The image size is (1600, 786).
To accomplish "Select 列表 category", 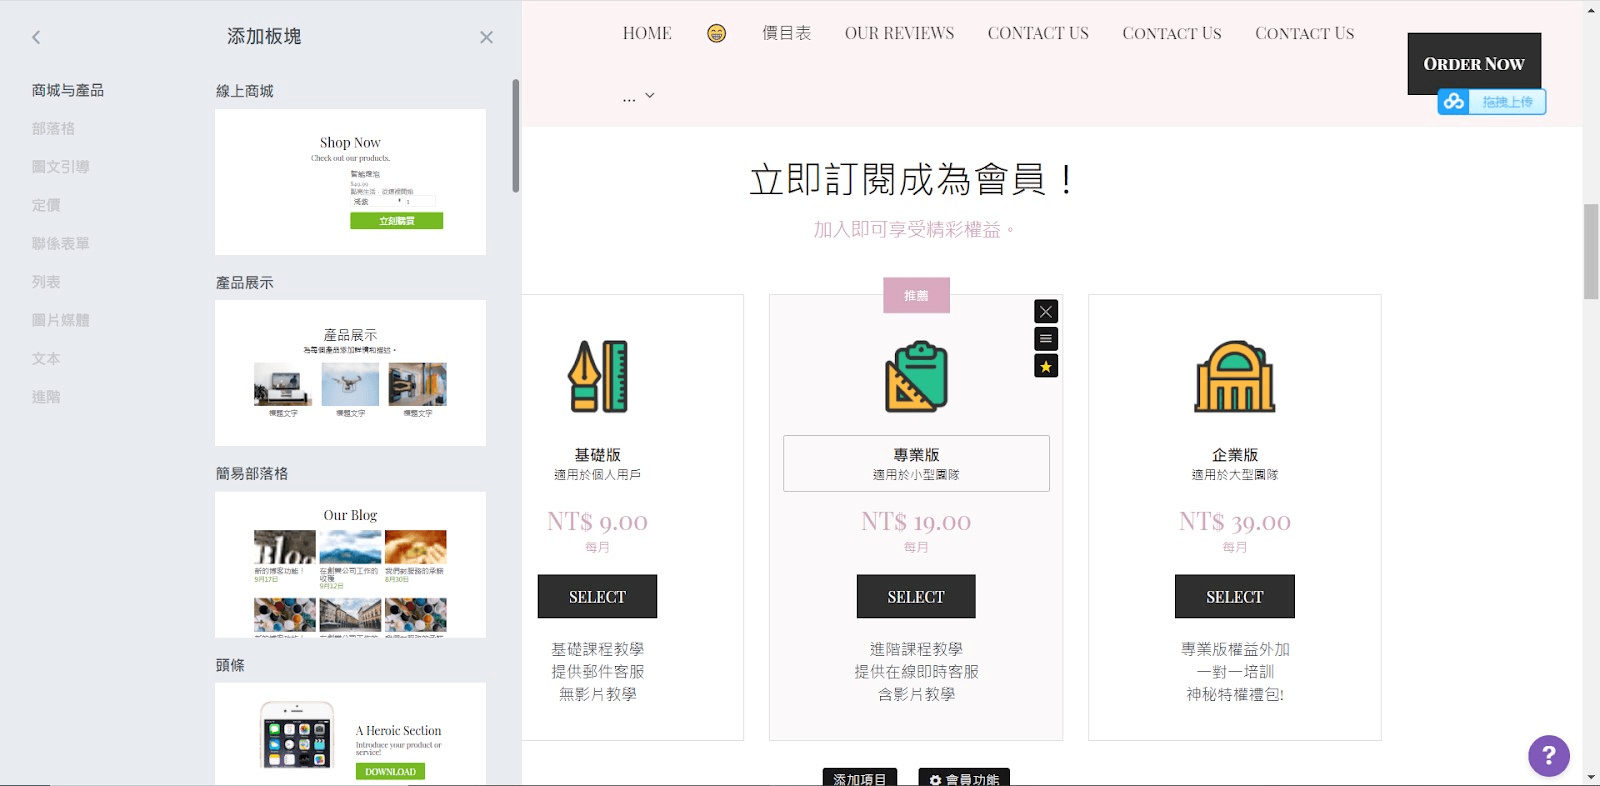I will 46,282.
